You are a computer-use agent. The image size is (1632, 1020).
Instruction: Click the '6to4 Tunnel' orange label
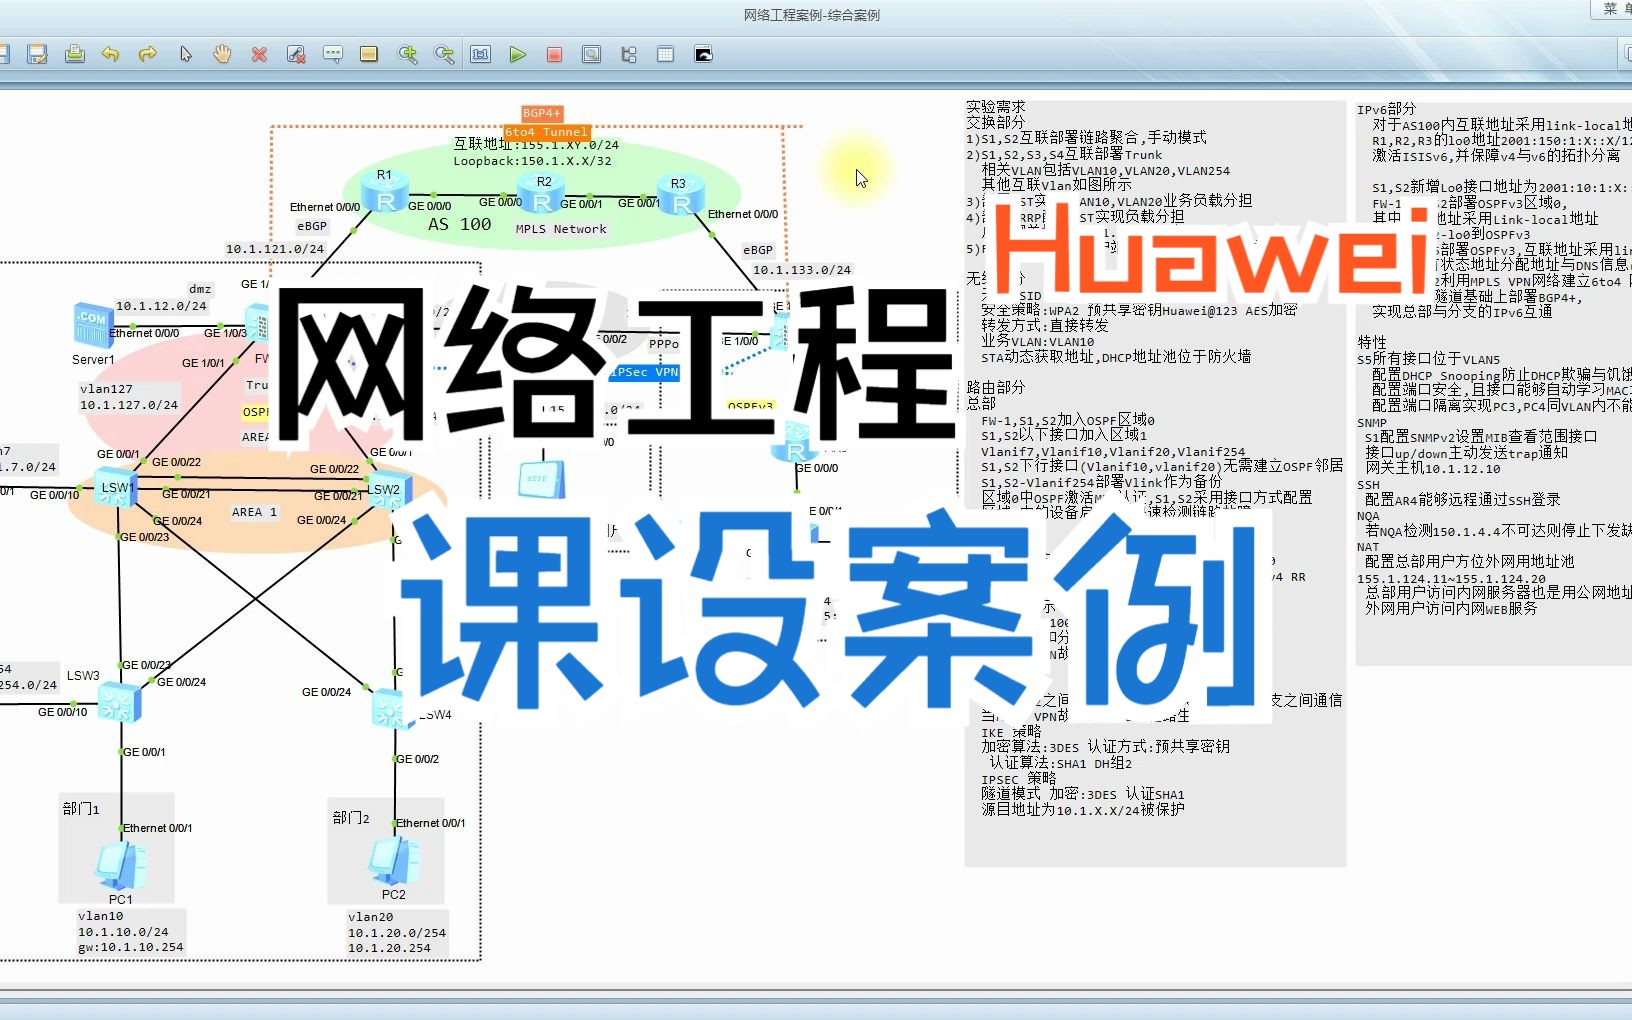point(546,132)
